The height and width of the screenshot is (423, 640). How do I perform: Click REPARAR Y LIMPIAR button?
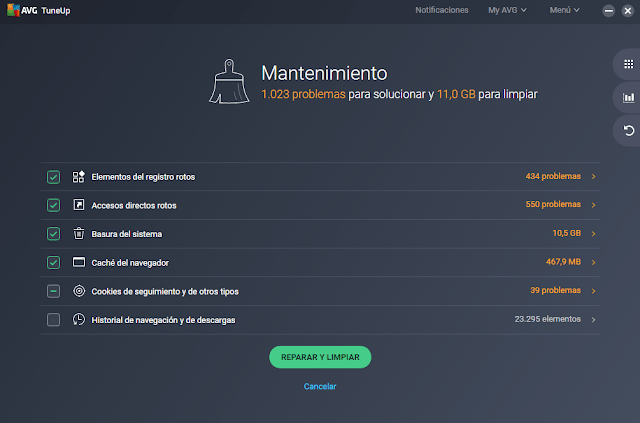[320, 357]
